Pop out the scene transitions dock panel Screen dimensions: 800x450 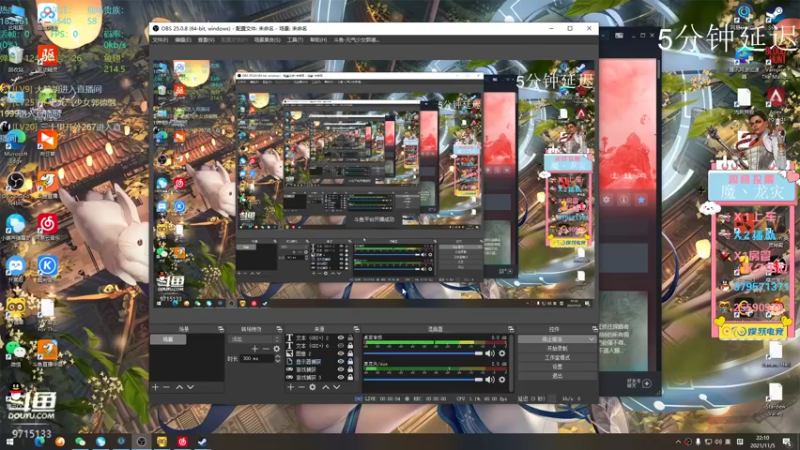click(x=279, y=329)
